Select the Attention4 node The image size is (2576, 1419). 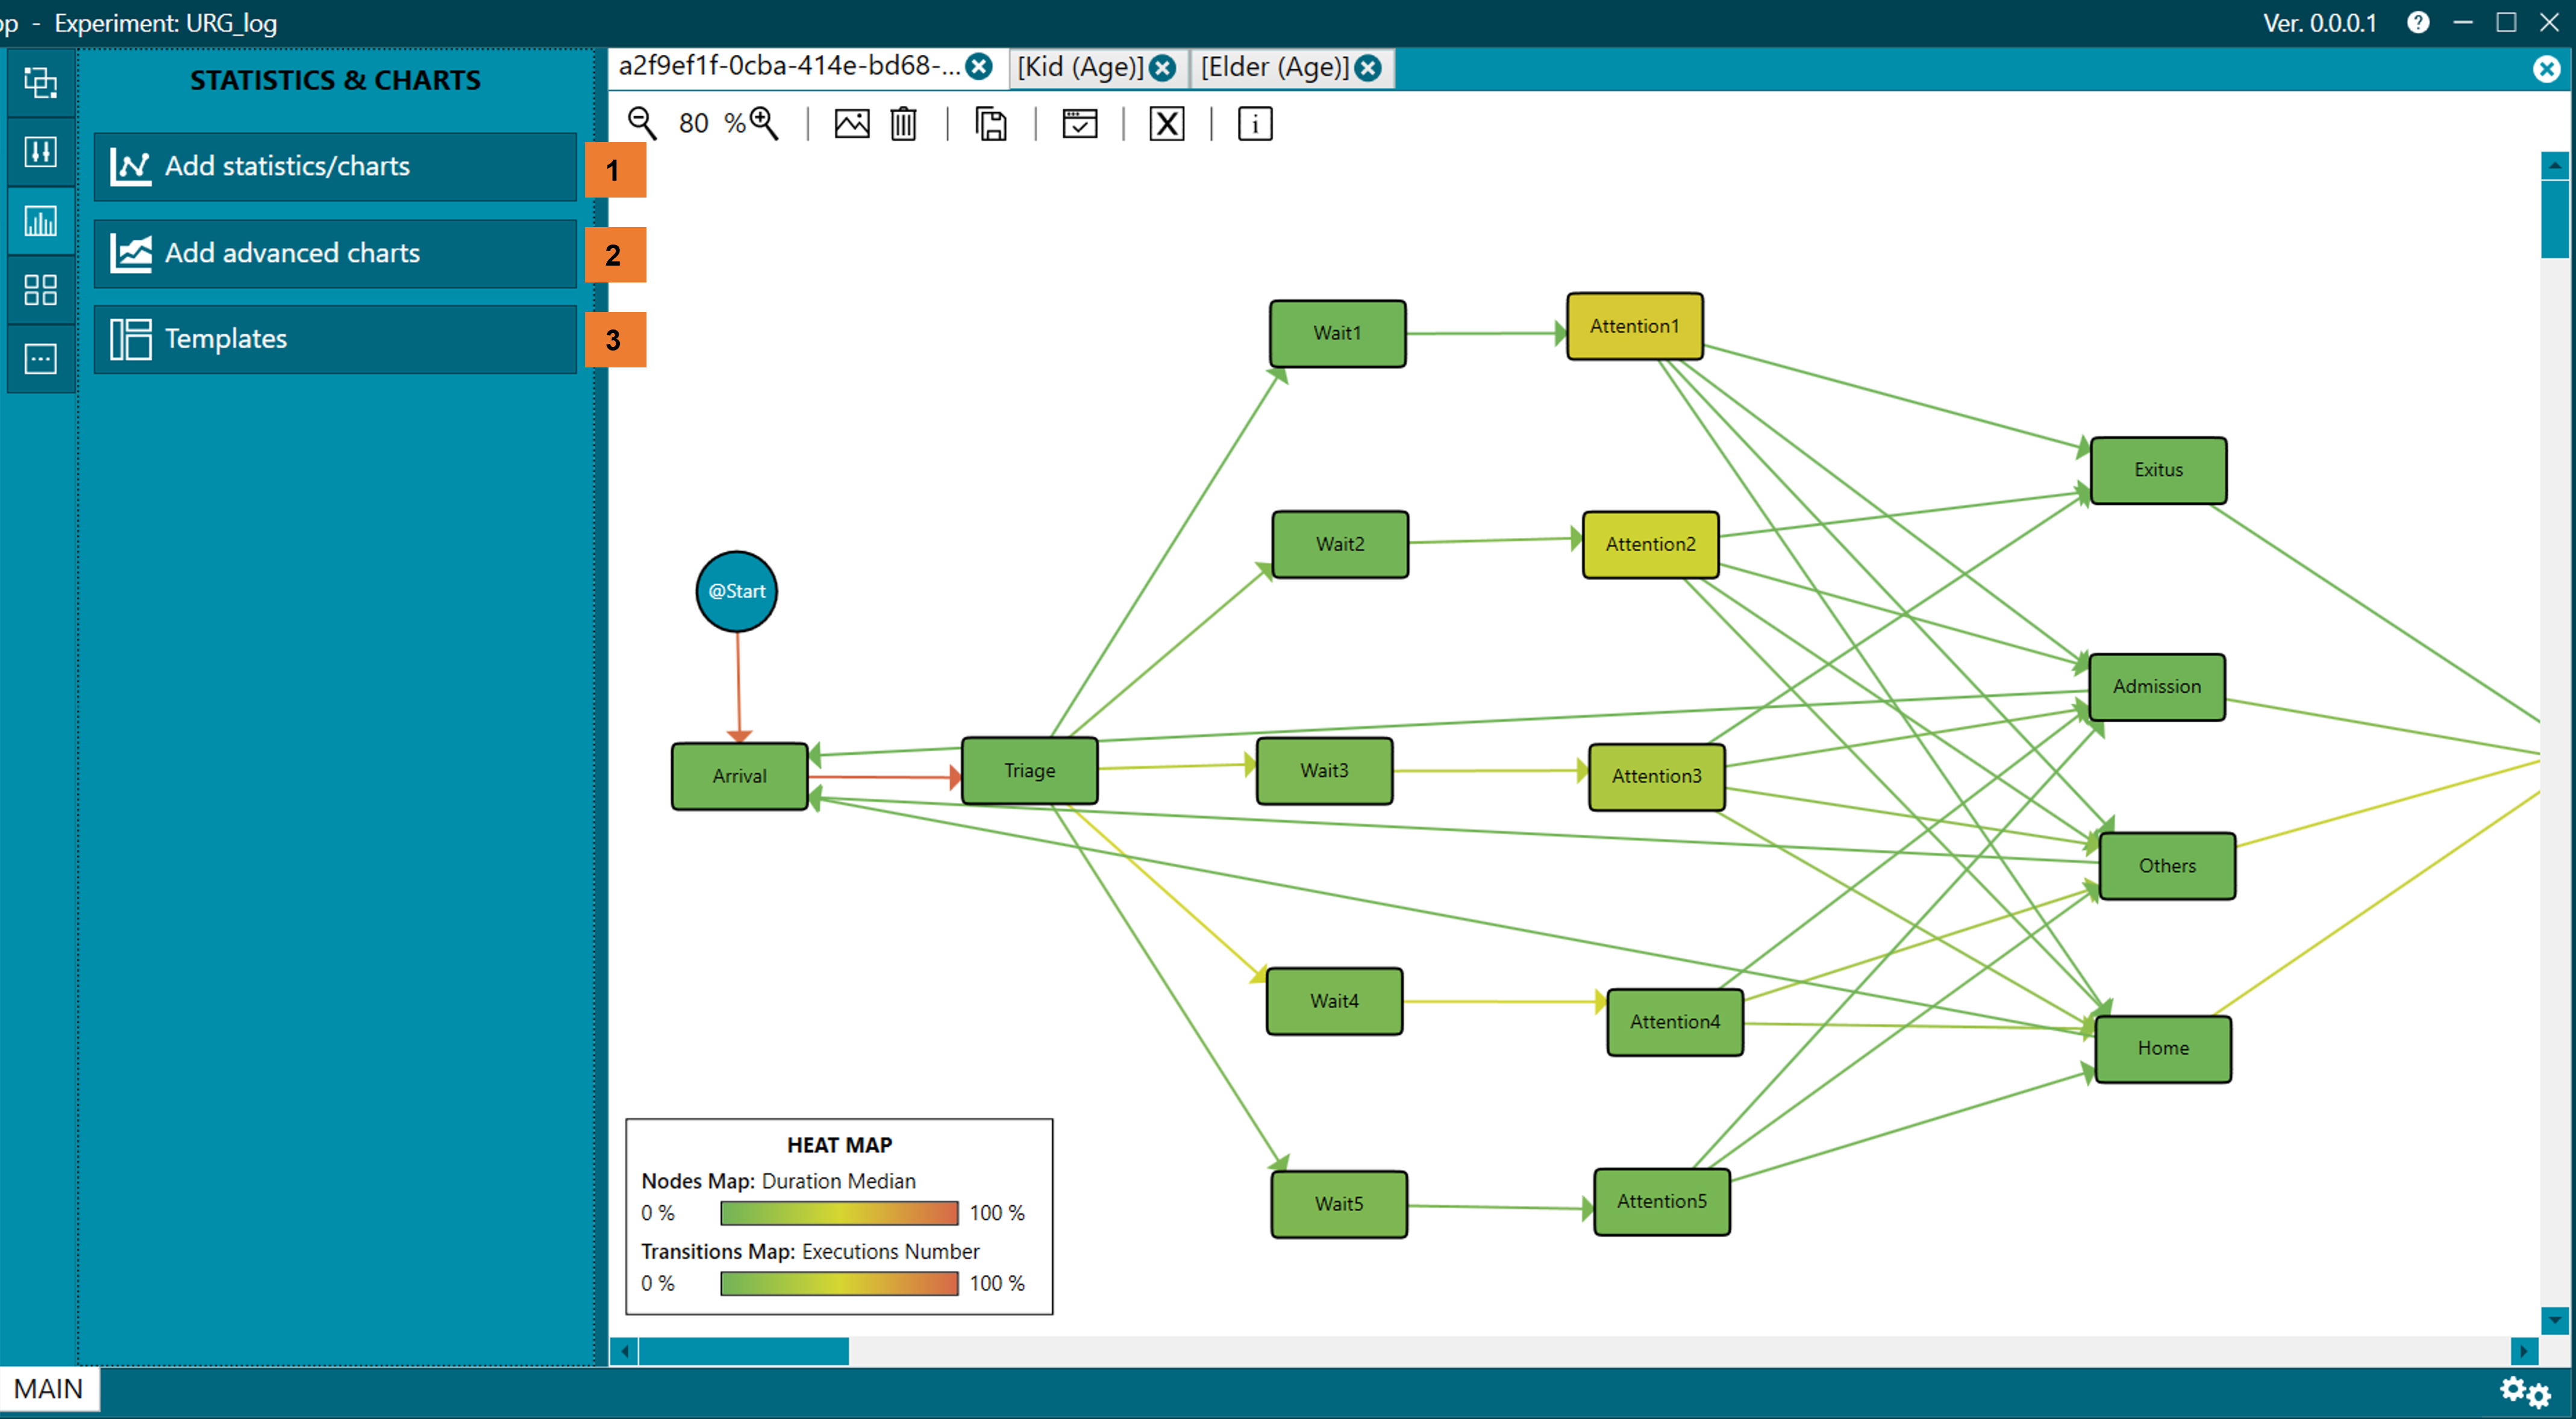1675,1022
